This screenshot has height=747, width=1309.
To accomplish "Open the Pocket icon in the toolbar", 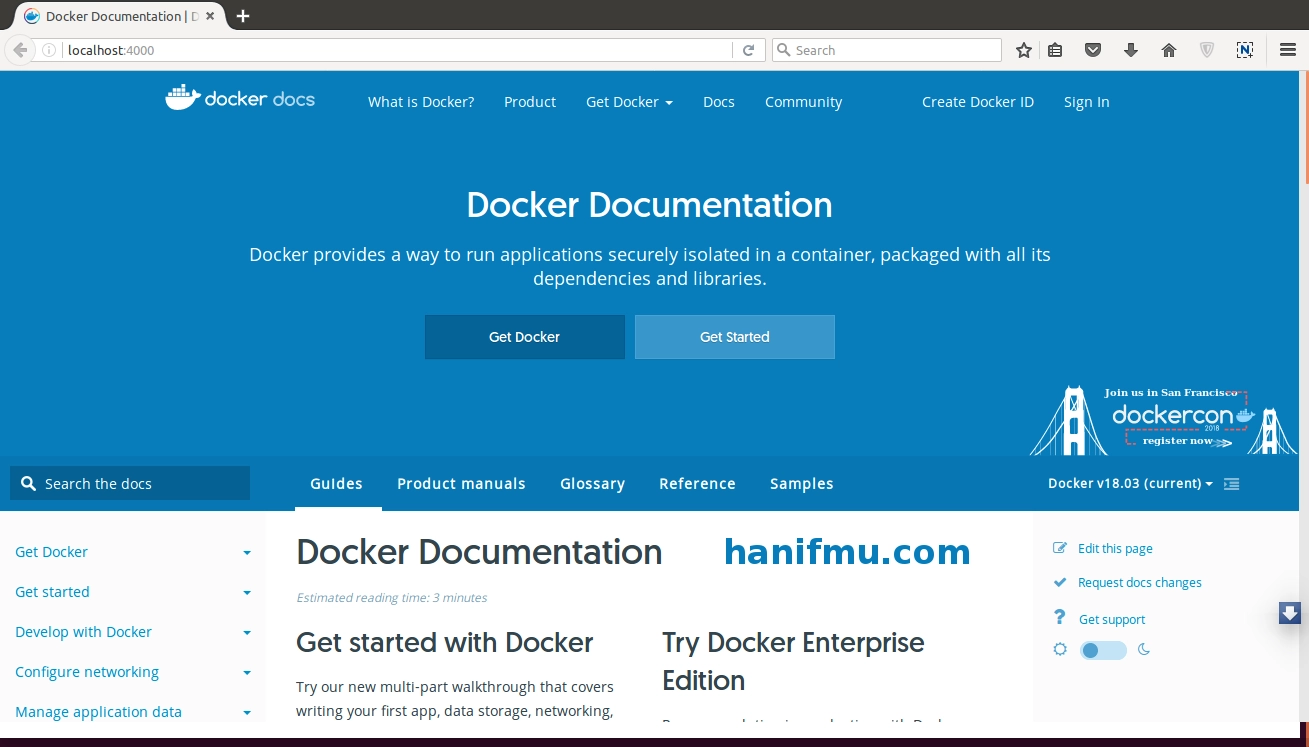I will click(1093, 50).
